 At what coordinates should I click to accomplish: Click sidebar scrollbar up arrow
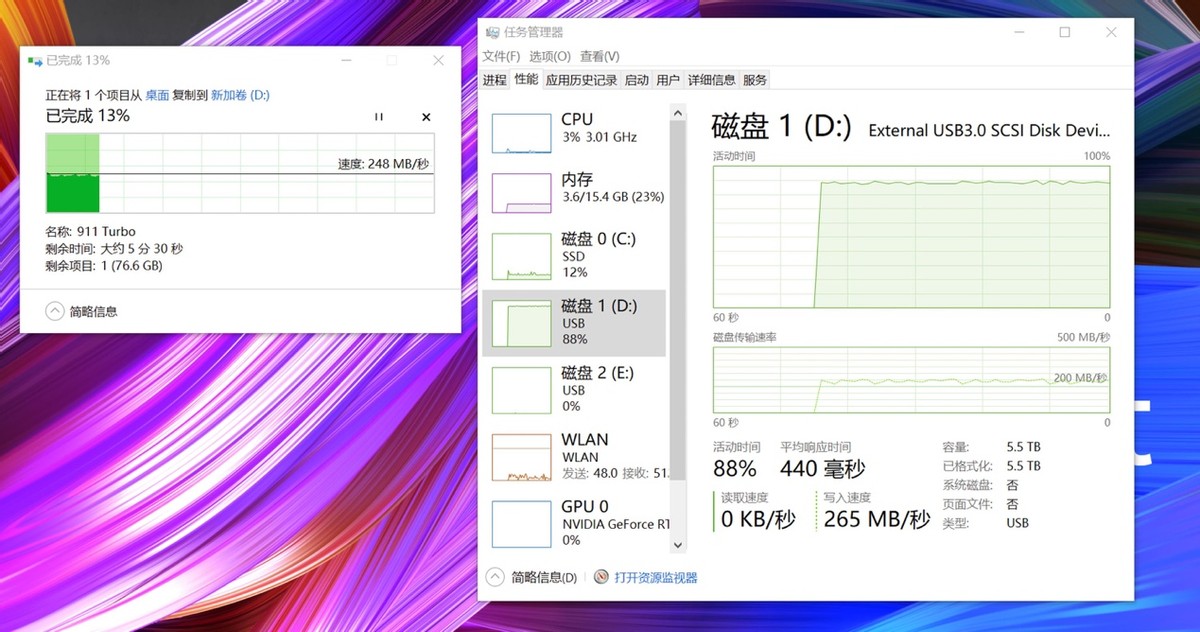(677, 113)
